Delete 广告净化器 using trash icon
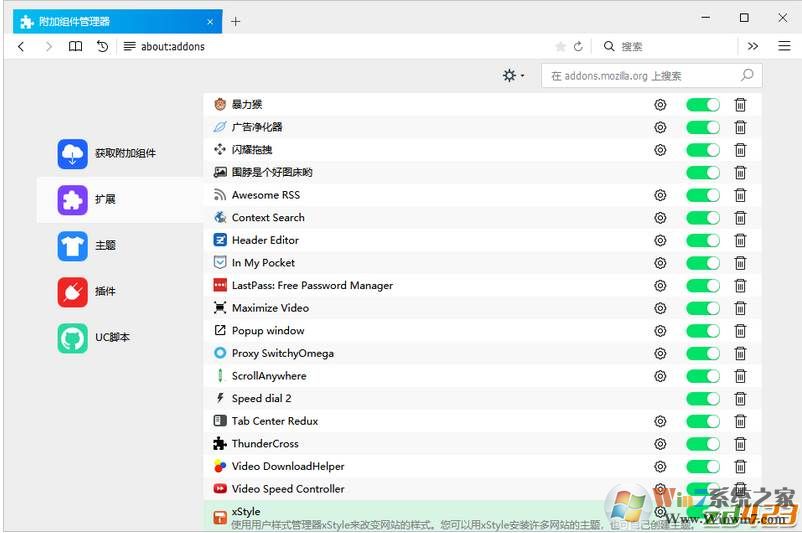This screenshot has width=802, height=533. coord(740,127)
